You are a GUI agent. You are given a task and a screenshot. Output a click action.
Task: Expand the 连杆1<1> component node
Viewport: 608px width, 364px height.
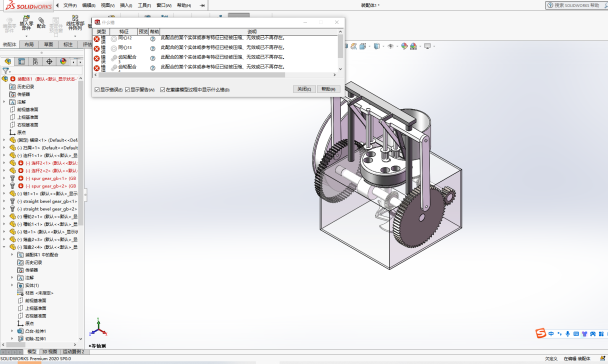tap(4, 155)
